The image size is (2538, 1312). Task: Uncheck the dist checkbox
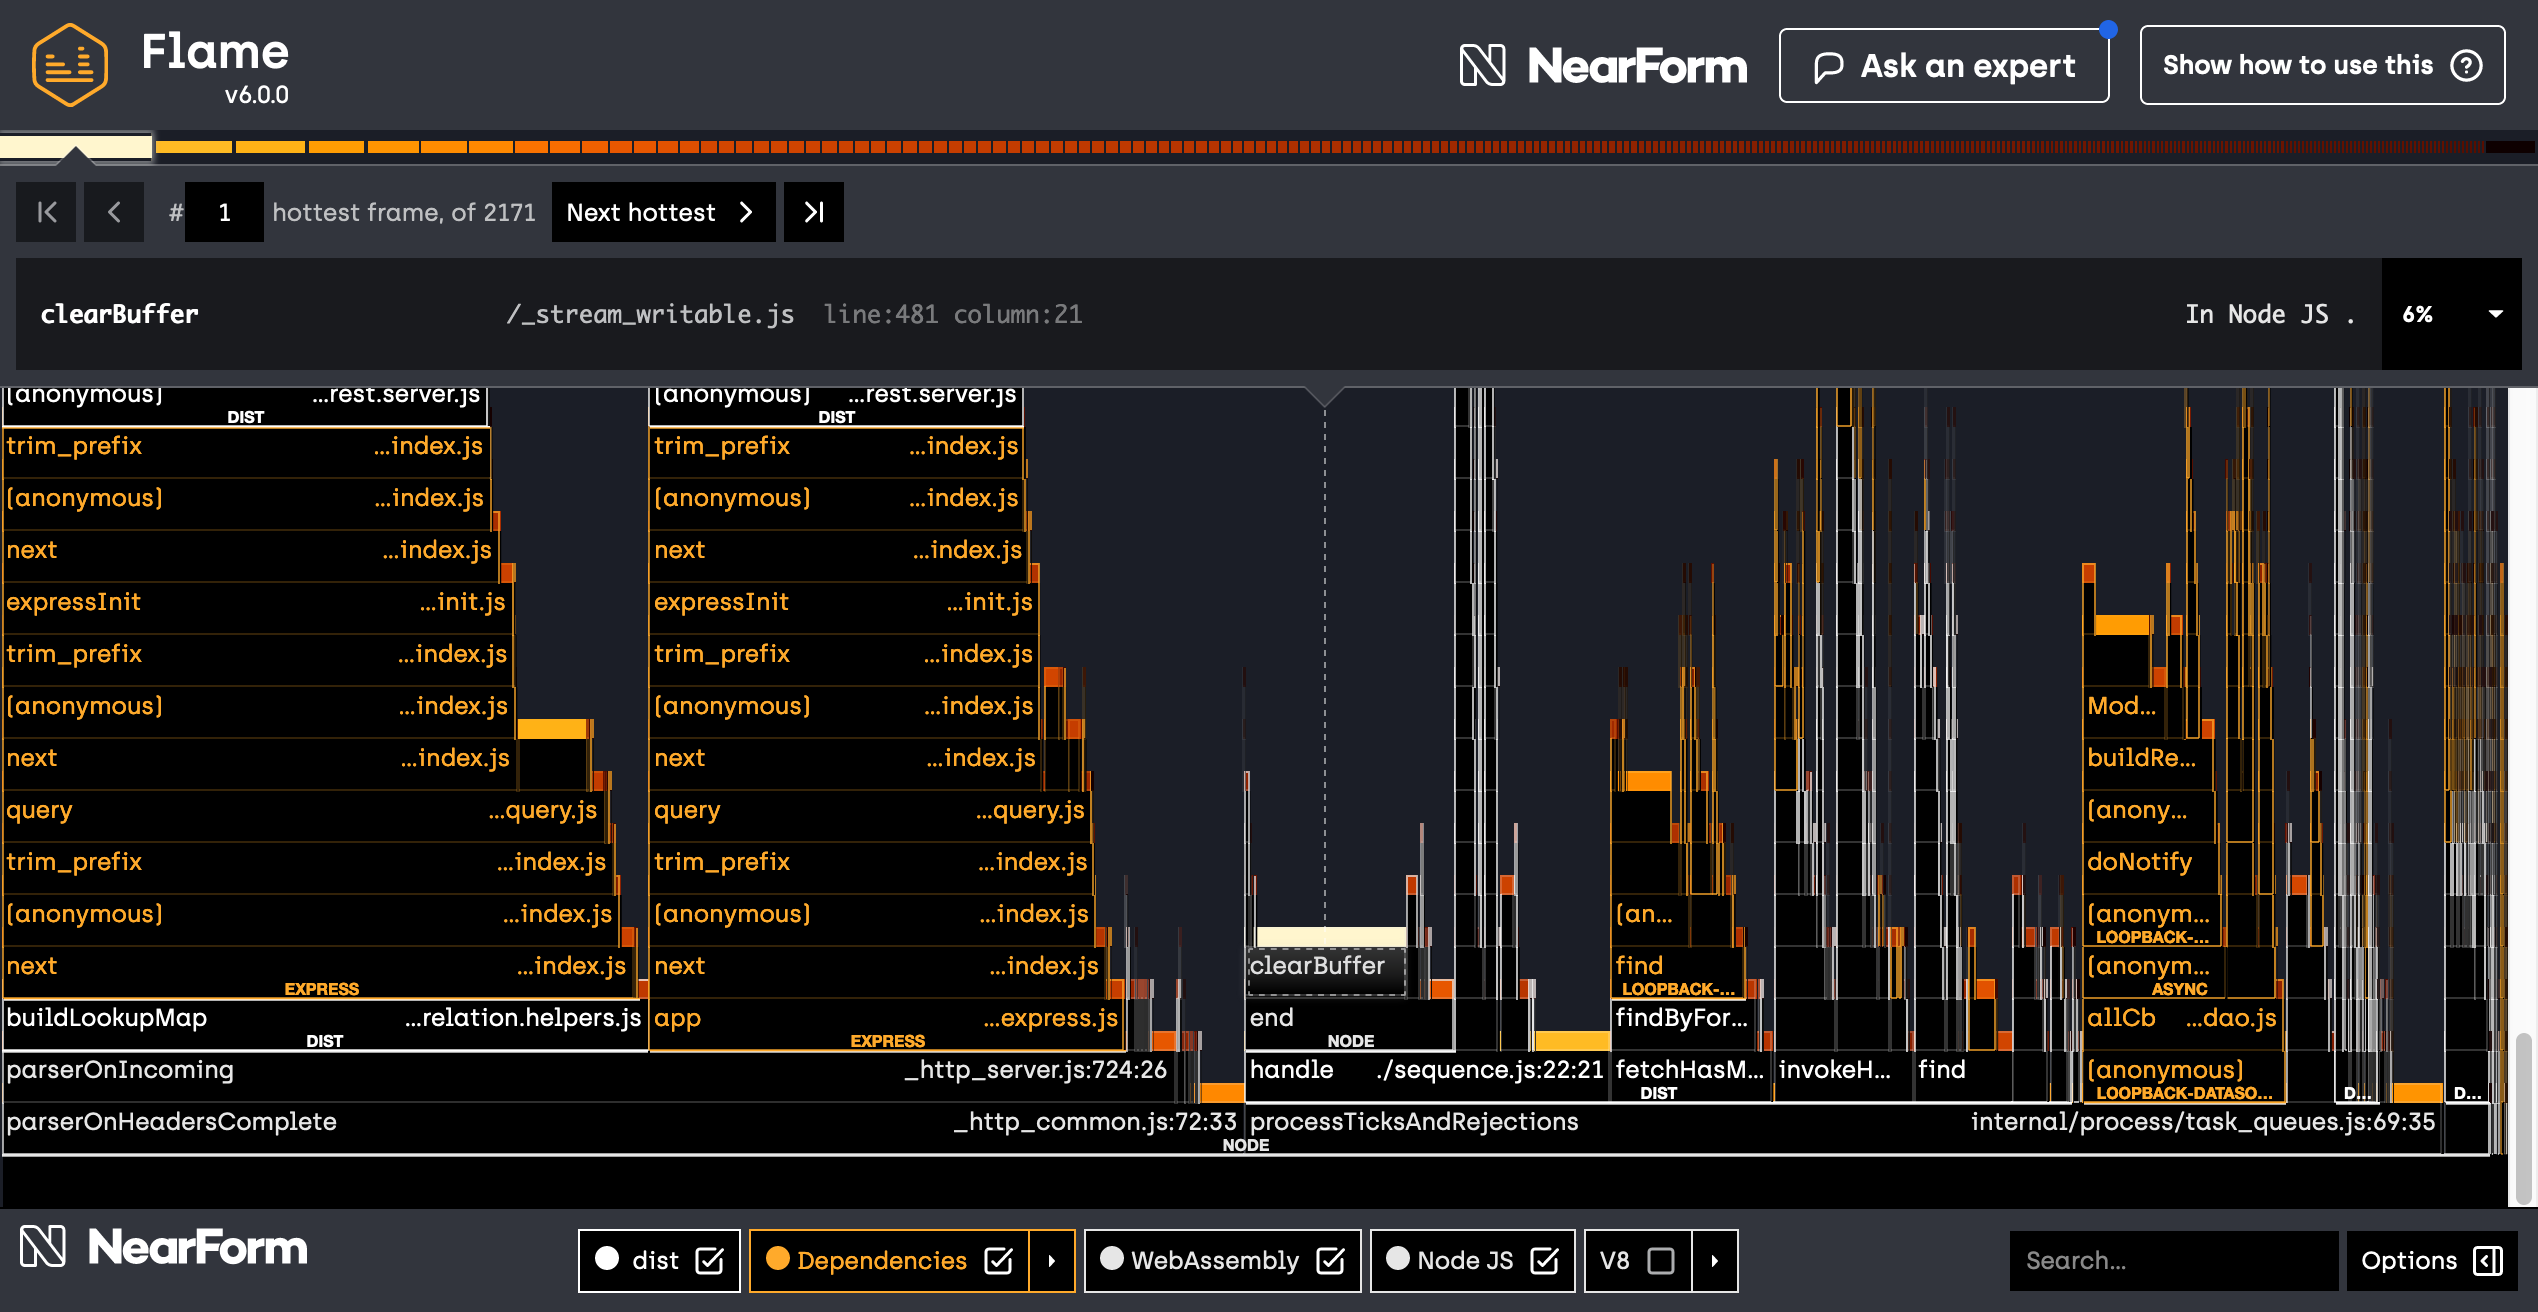click(710, 1261)
